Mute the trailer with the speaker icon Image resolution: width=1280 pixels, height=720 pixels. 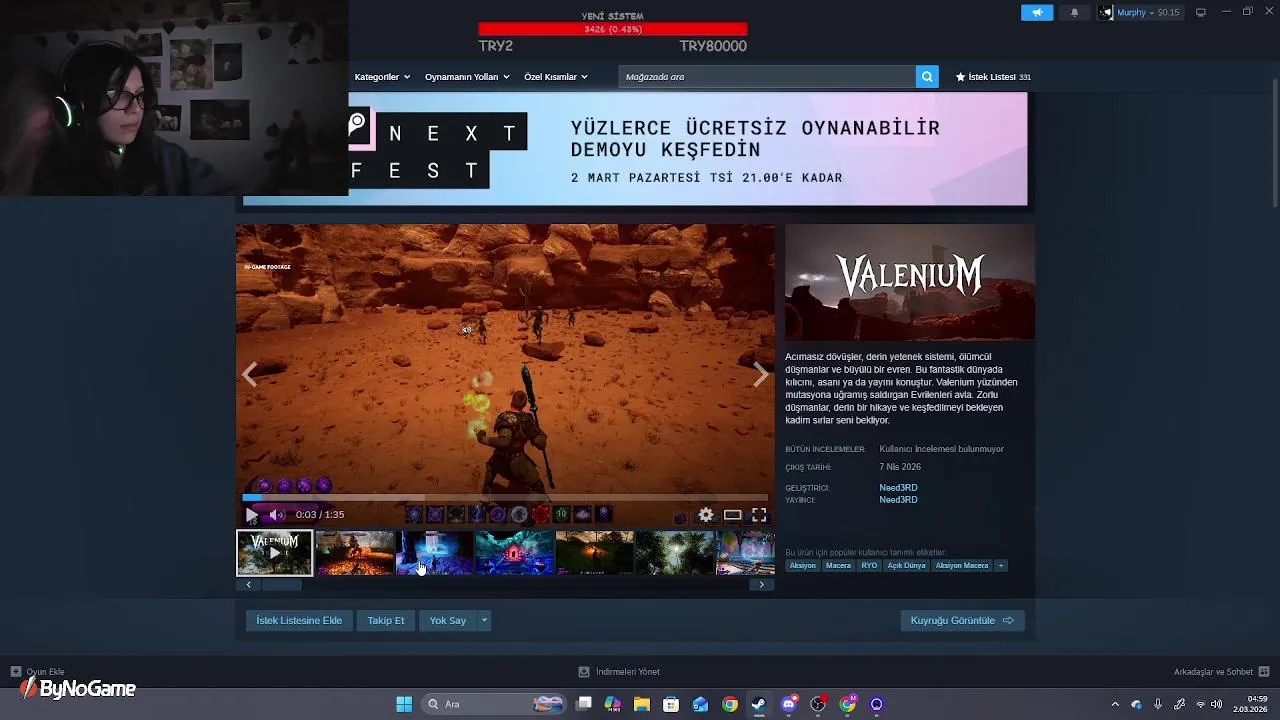click(x=277, y=515)
